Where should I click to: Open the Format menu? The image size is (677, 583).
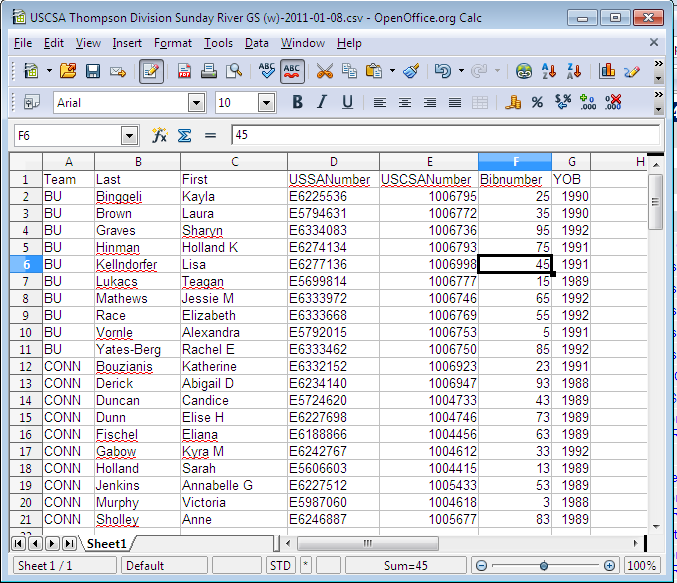[173, 43]
